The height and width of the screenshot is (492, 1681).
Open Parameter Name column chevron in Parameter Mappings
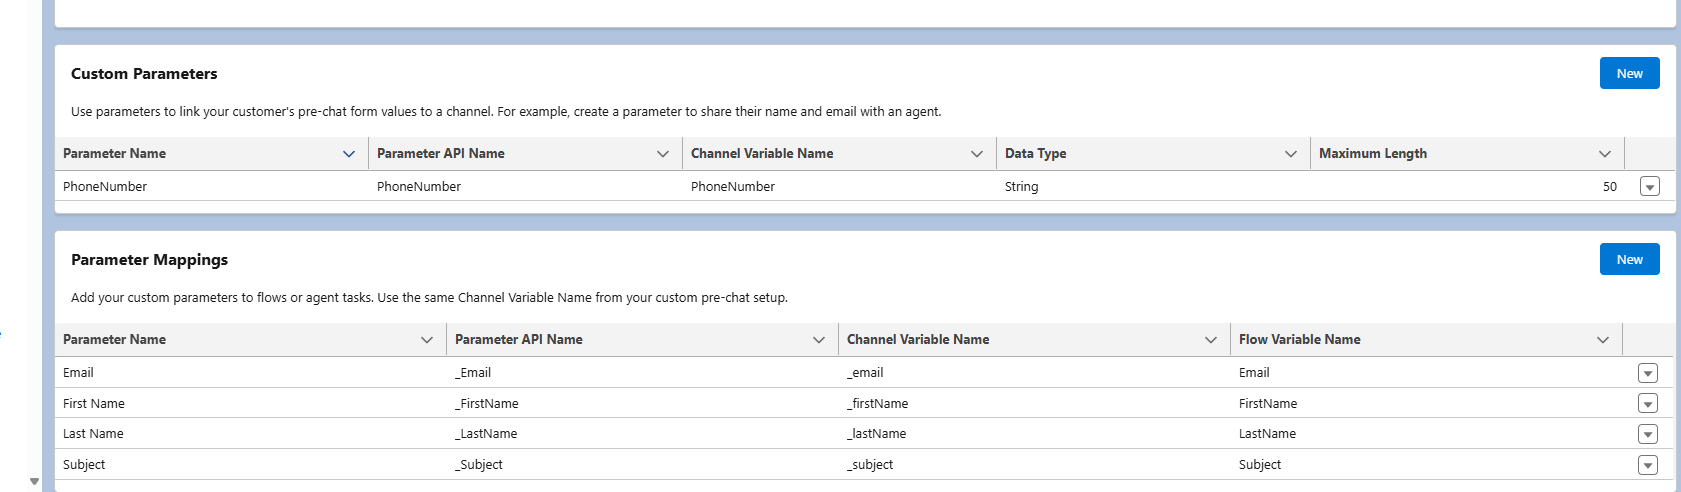click(x=427, y=340)
